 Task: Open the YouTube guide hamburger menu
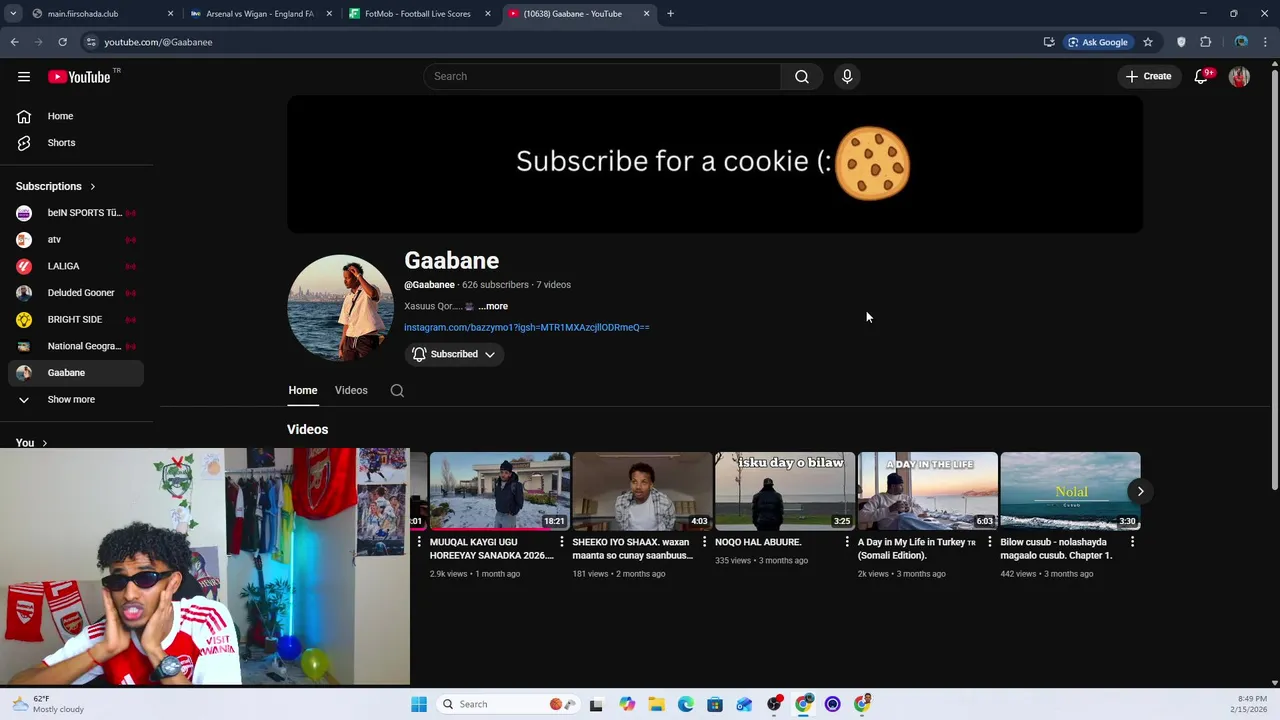point(24,76)
